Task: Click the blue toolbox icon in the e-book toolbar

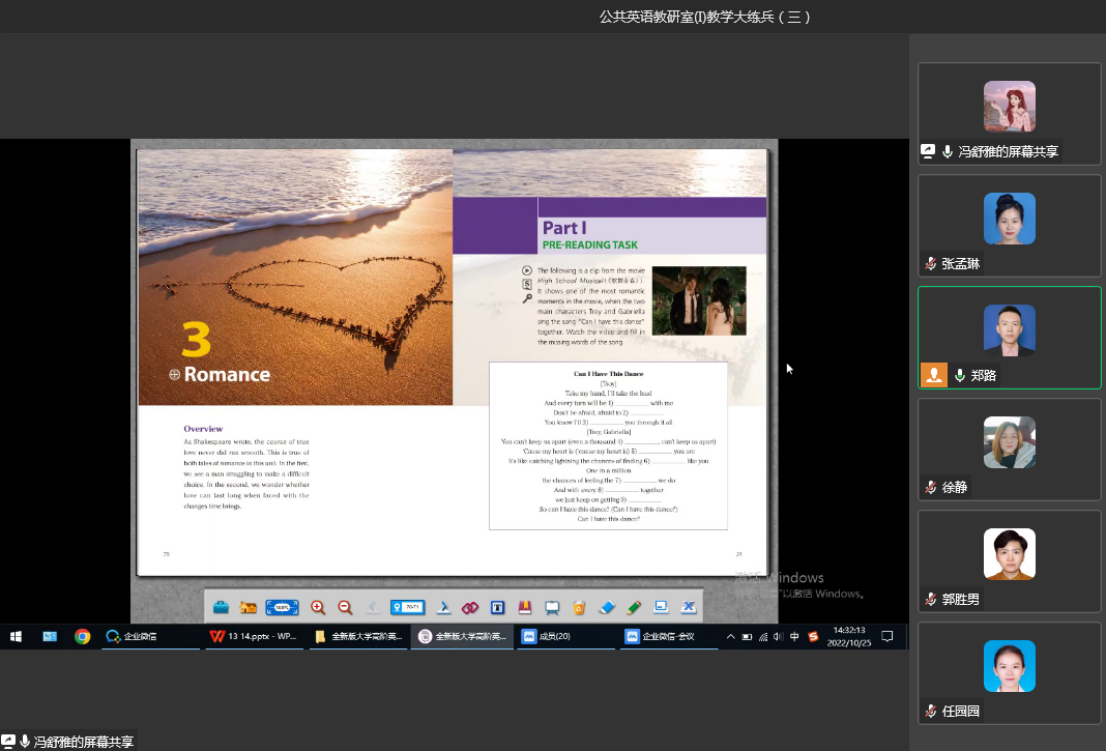Action: tap(221, 607)
